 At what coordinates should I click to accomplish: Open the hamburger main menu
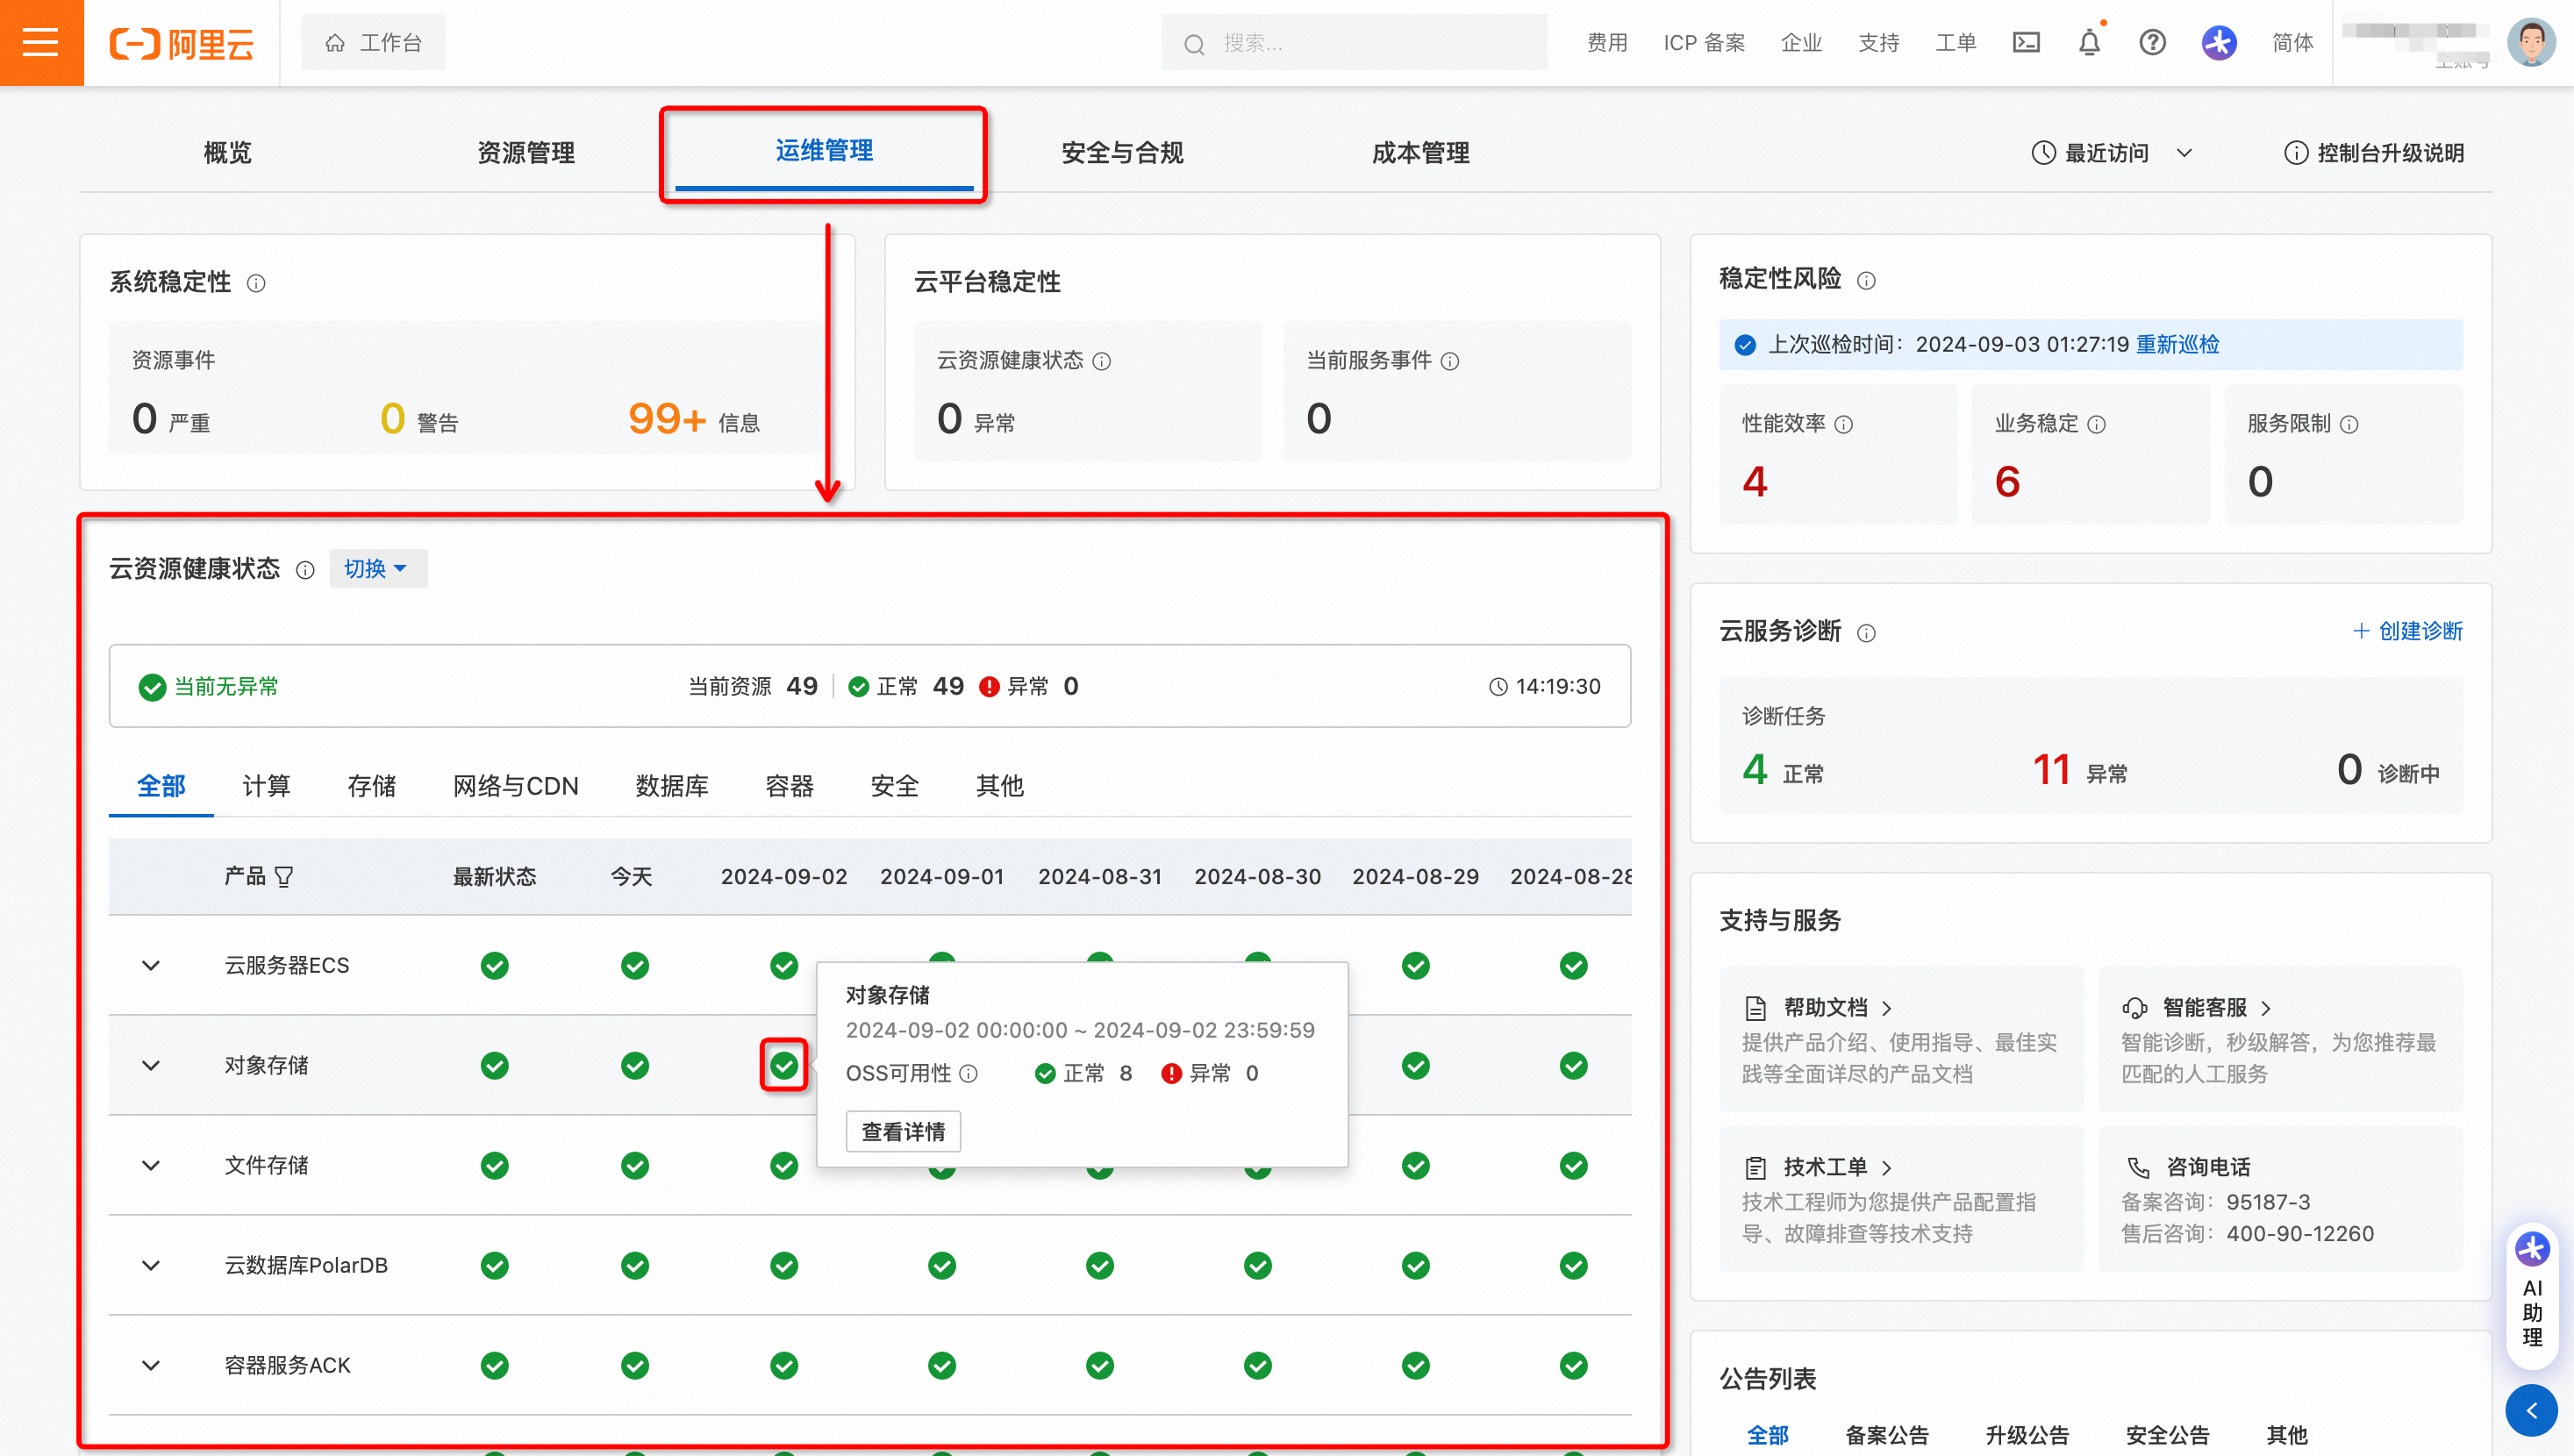pyautogui.click(x=41, y=42)
